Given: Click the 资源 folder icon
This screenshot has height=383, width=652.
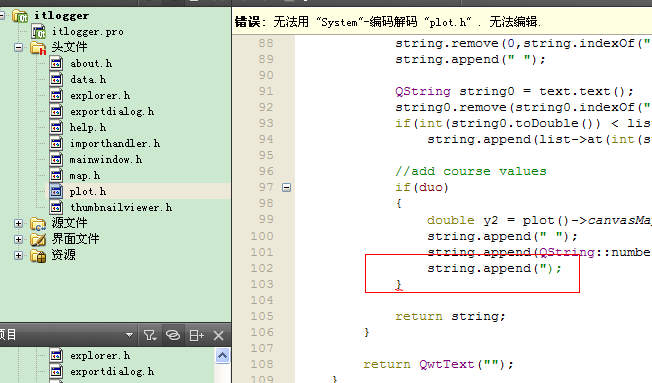Looking at the screenshot, I should (x=38, y=255).
